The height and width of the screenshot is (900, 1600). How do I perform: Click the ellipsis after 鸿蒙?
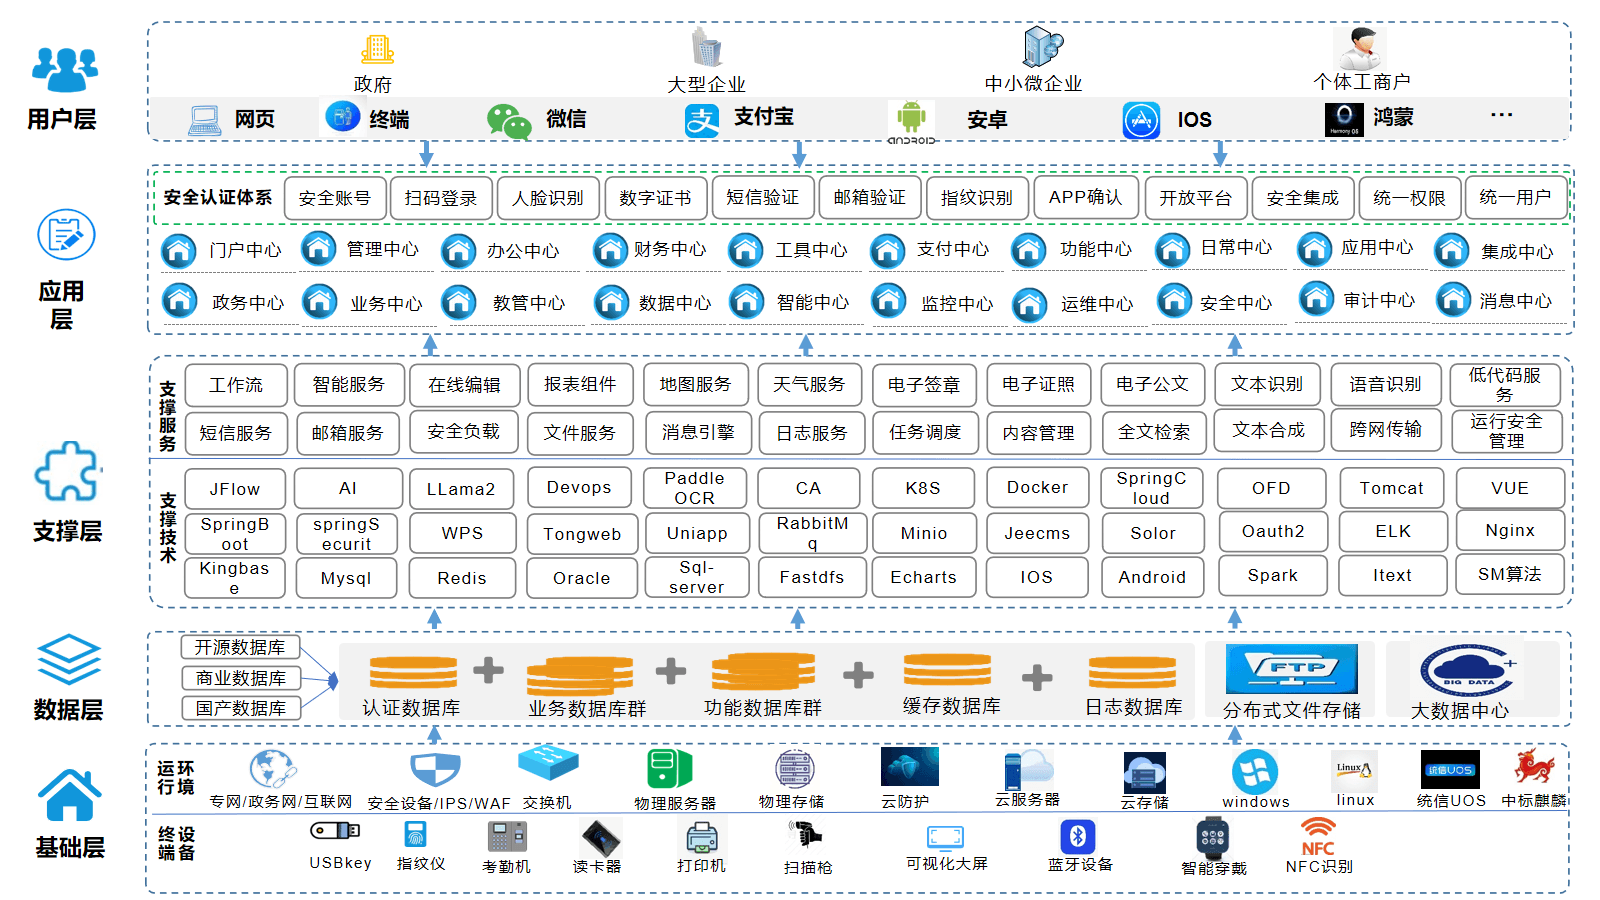(1501, 115)
